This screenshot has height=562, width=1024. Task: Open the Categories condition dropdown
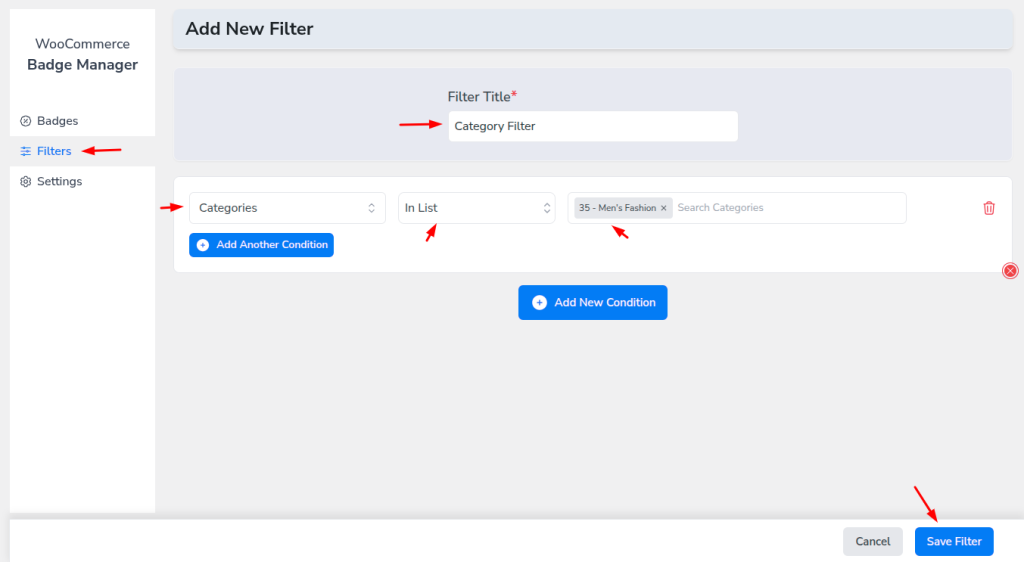287,208
